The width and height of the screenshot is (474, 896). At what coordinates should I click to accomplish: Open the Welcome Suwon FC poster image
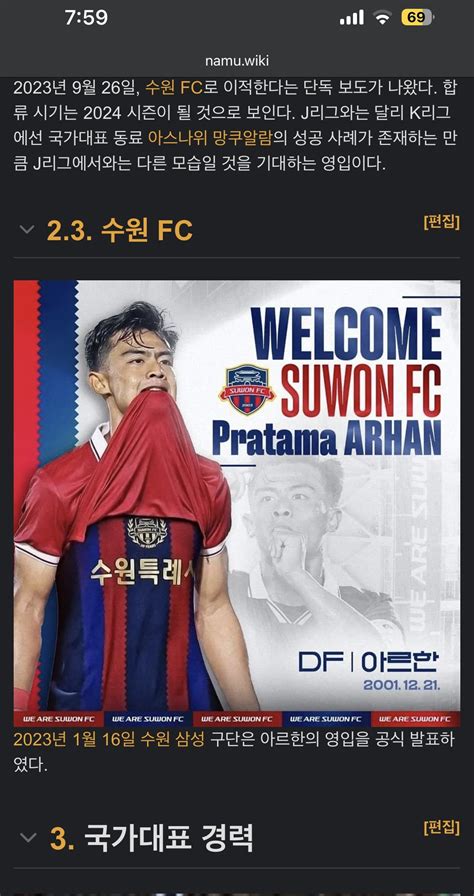237,503
